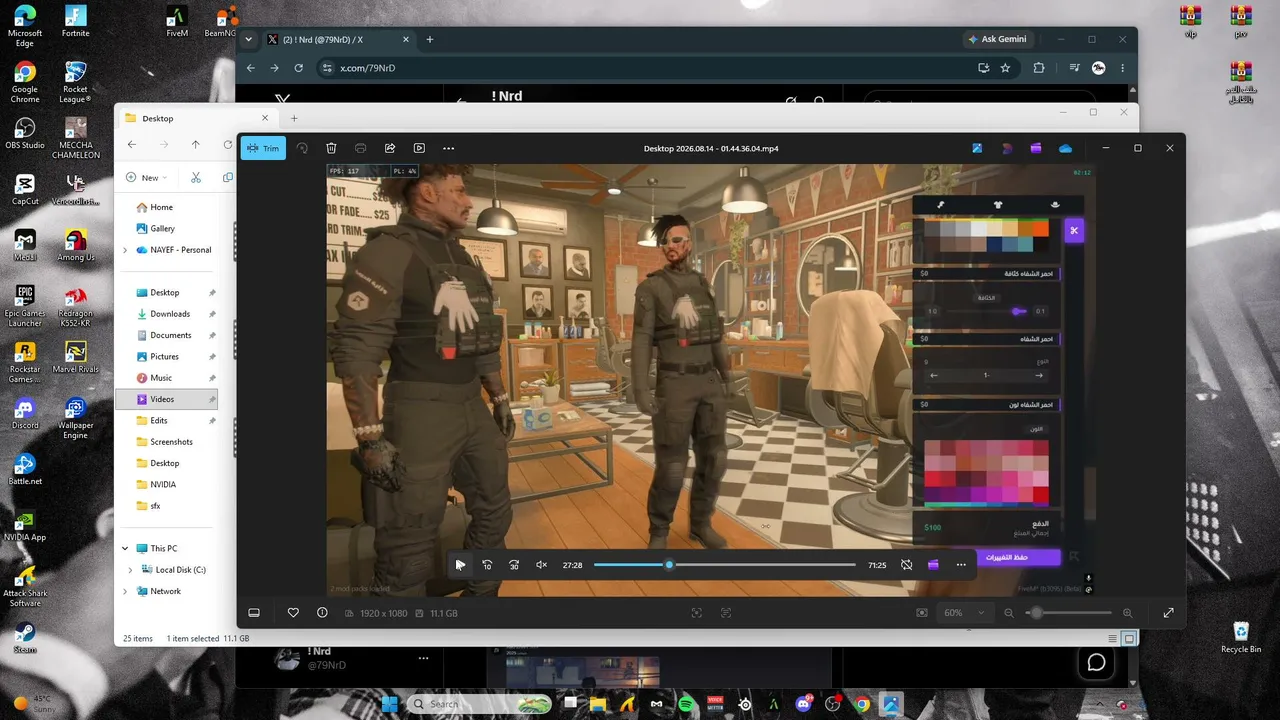Open the See more dots in Photos toolbar
Image resolution: width=1280 pixels, height=720 pixels.
click(x=449, y=148)
